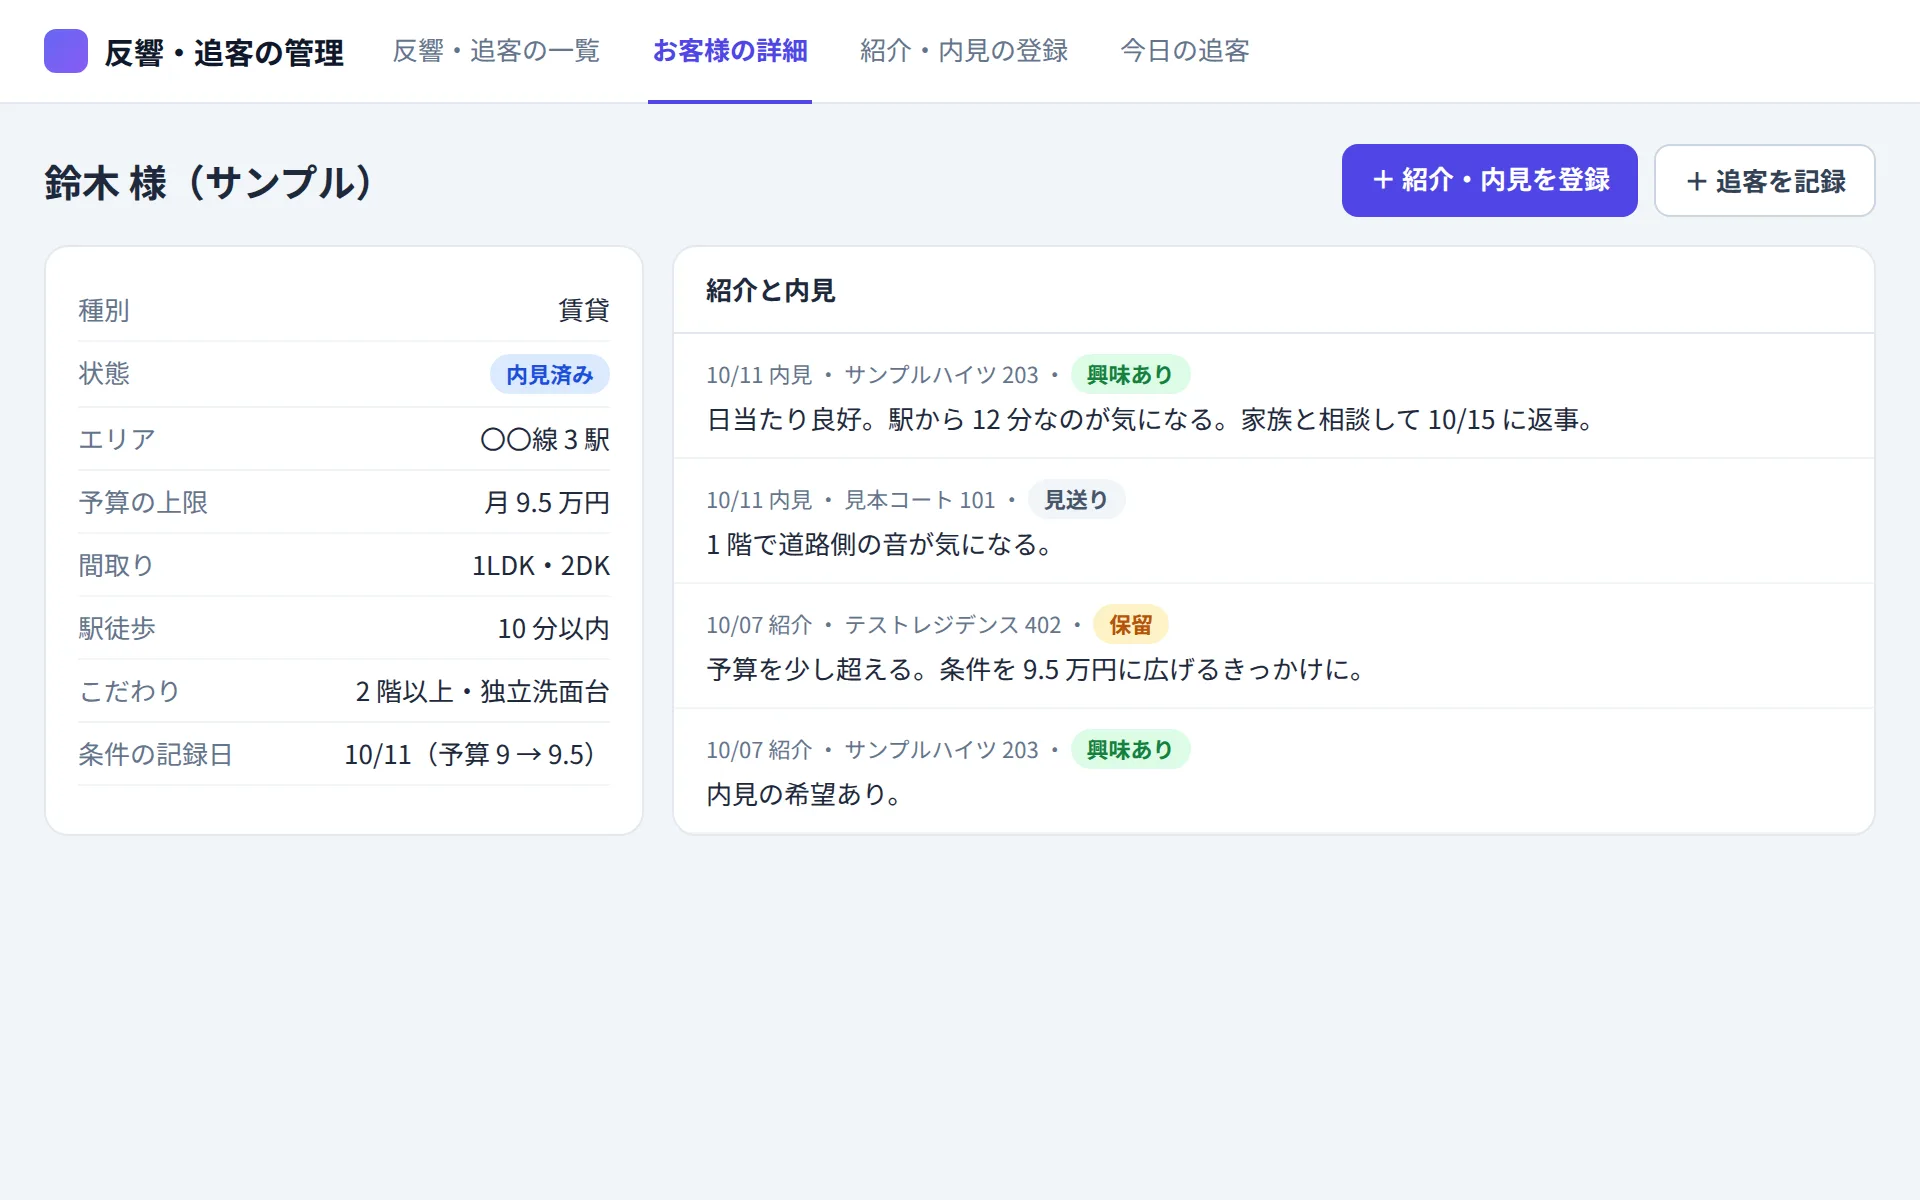The width and height of the screenshot is (1920, 1200).
Task: Click the ＋追客を記録 button
Action: click(1765, 180)
